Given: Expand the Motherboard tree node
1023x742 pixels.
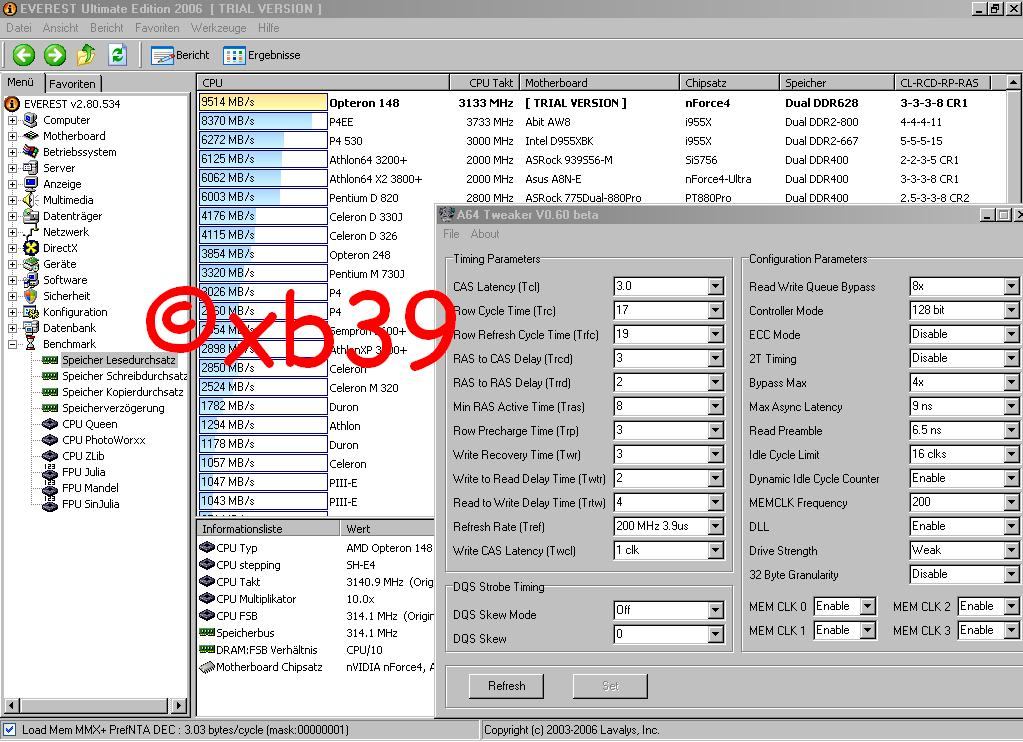Looking at the screenshot, I should [12, 136].
